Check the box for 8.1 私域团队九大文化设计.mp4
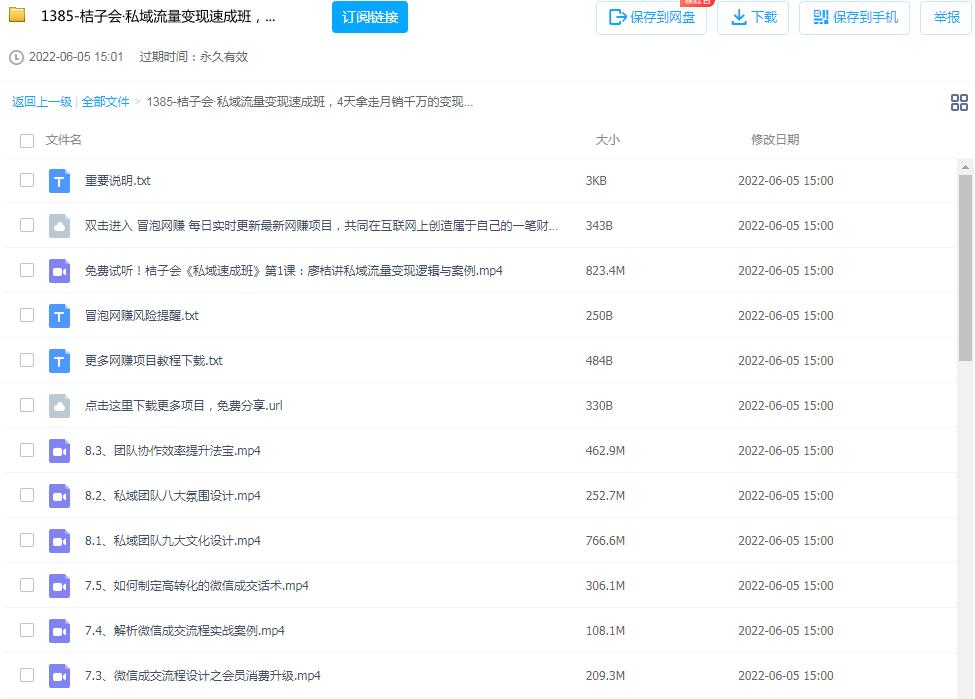 (27, 540)
